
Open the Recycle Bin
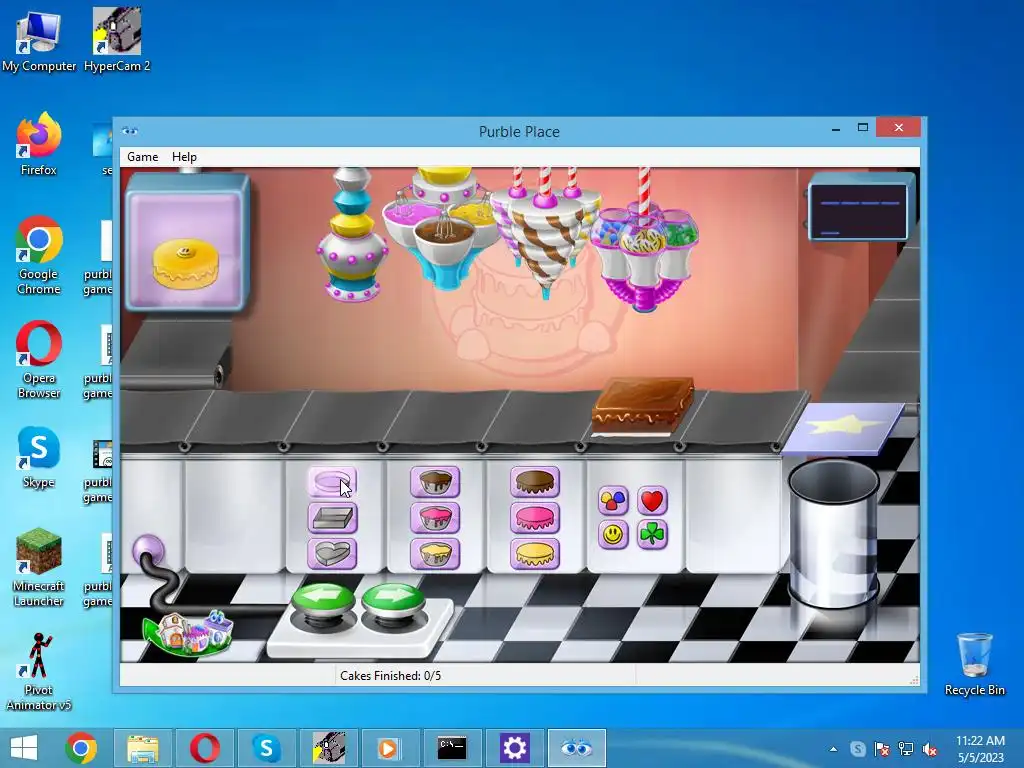click(974, 665)
